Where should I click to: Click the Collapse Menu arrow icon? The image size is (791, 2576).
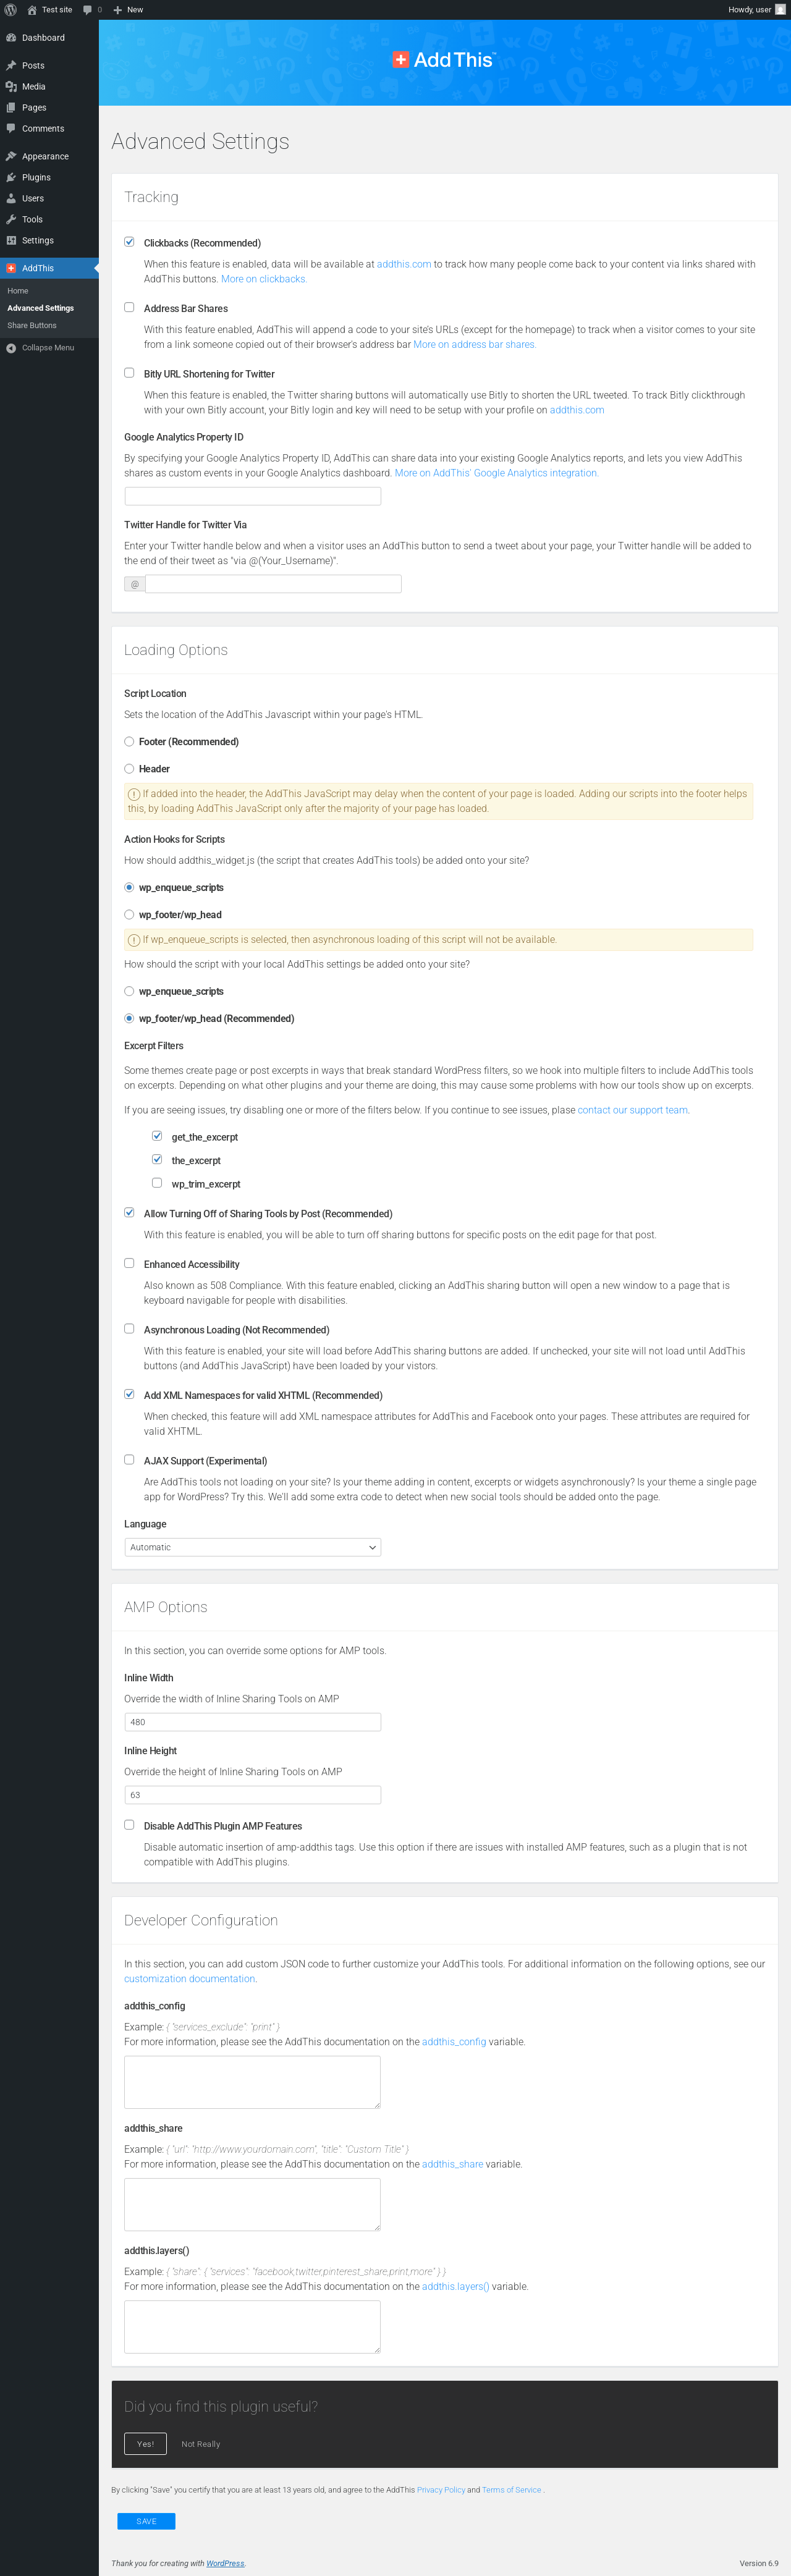tap(11, 348)
